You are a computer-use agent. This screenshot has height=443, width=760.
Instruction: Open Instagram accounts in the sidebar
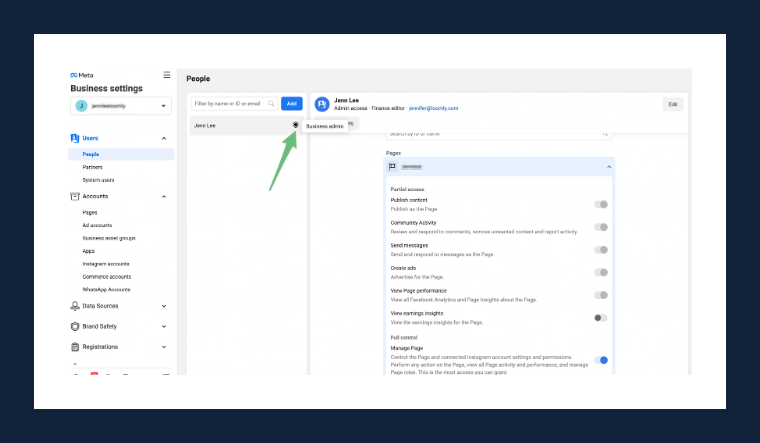click(x=106, y=264)
